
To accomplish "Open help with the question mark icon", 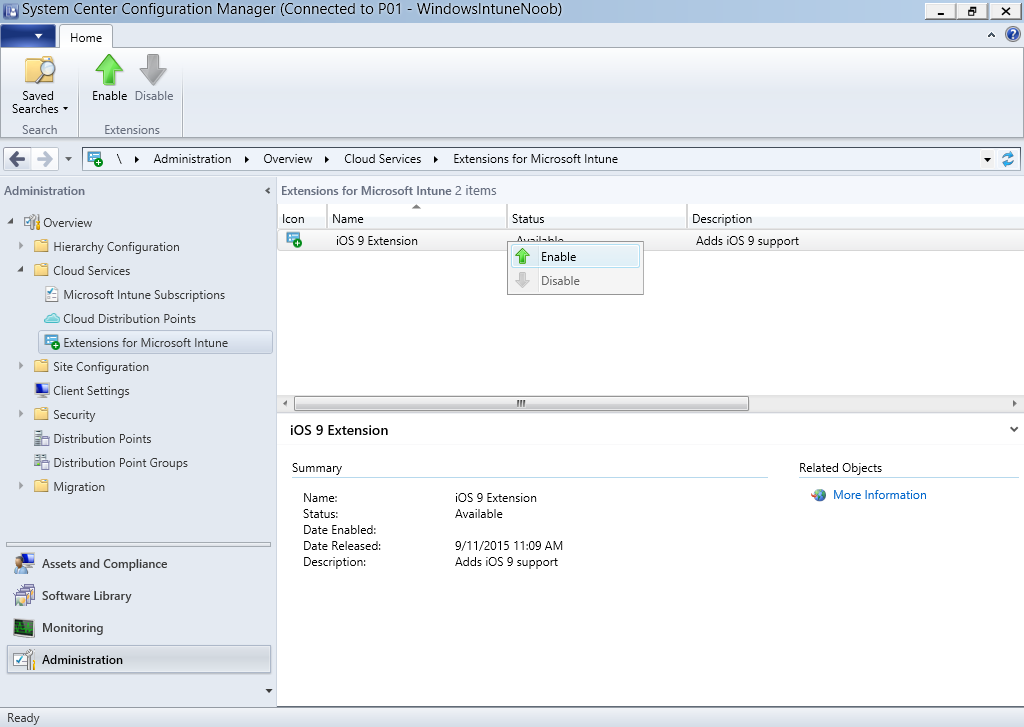I will tap(1012, 35).
